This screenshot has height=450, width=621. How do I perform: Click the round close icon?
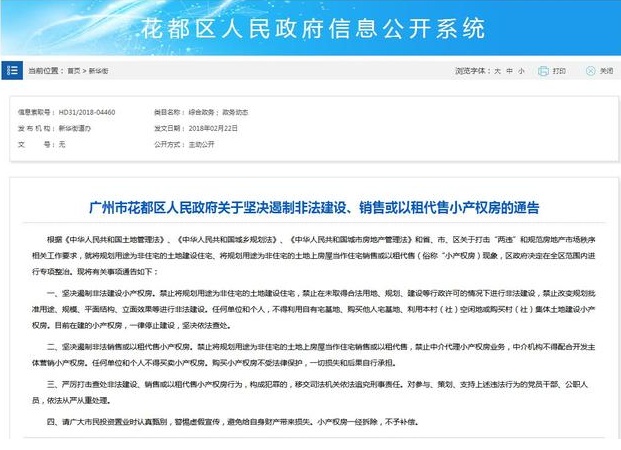(x=590, y=71)
